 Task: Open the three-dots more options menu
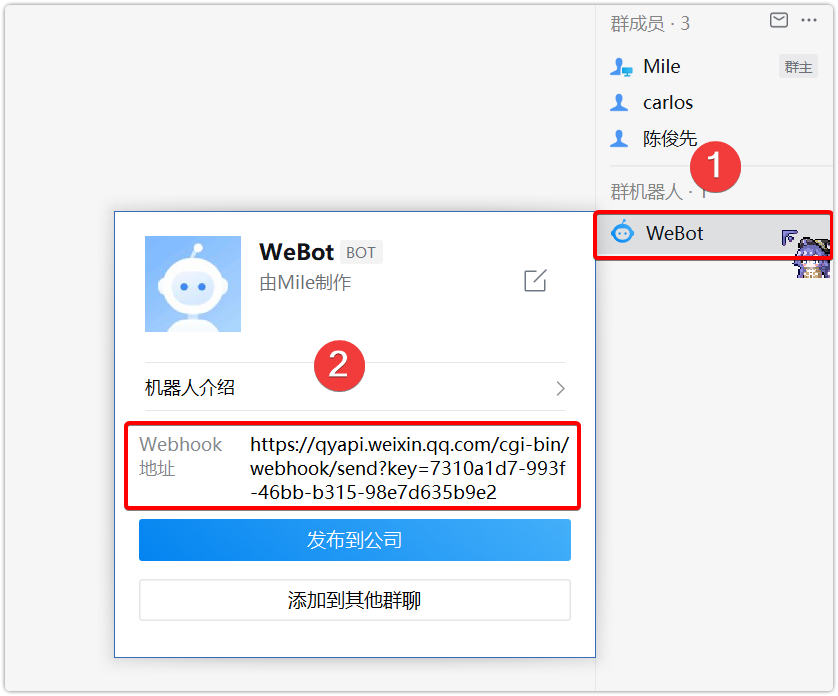[x=809, y=20]
